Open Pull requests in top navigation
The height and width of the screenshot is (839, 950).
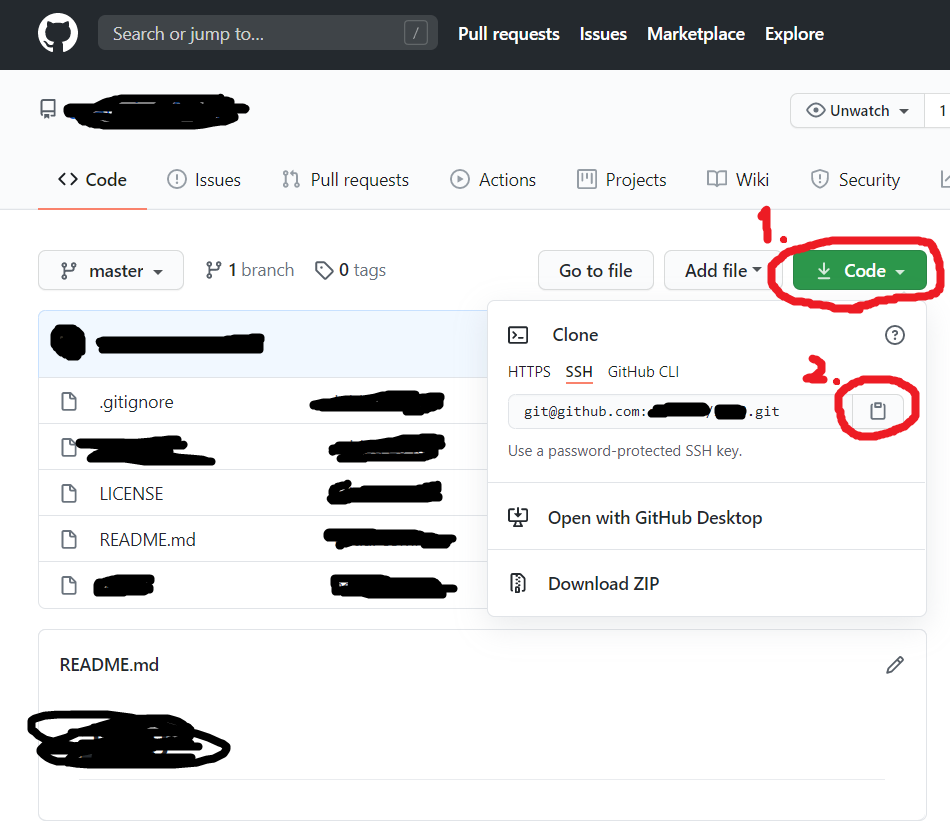(x=508, y=34)
